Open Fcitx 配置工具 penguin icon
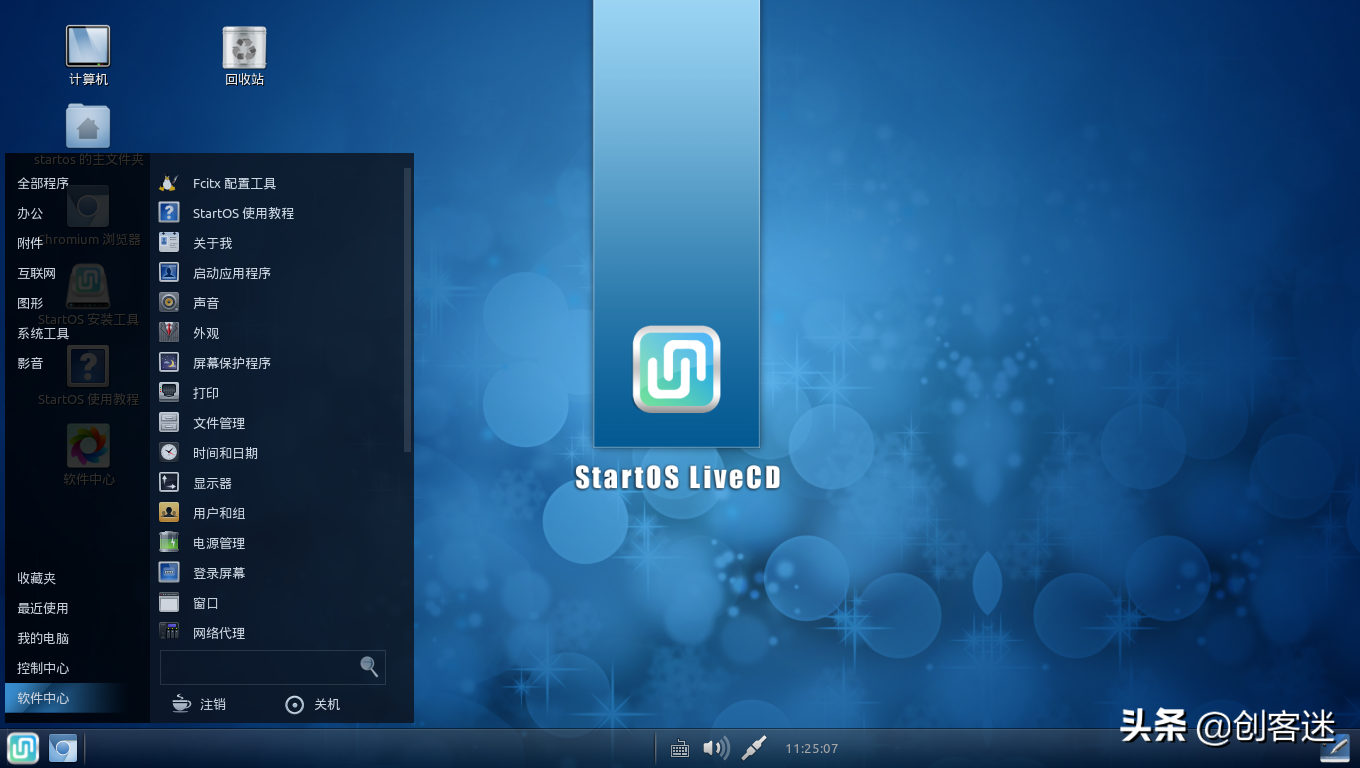The height and width of the screenshot is (768, 1360). 169,183
